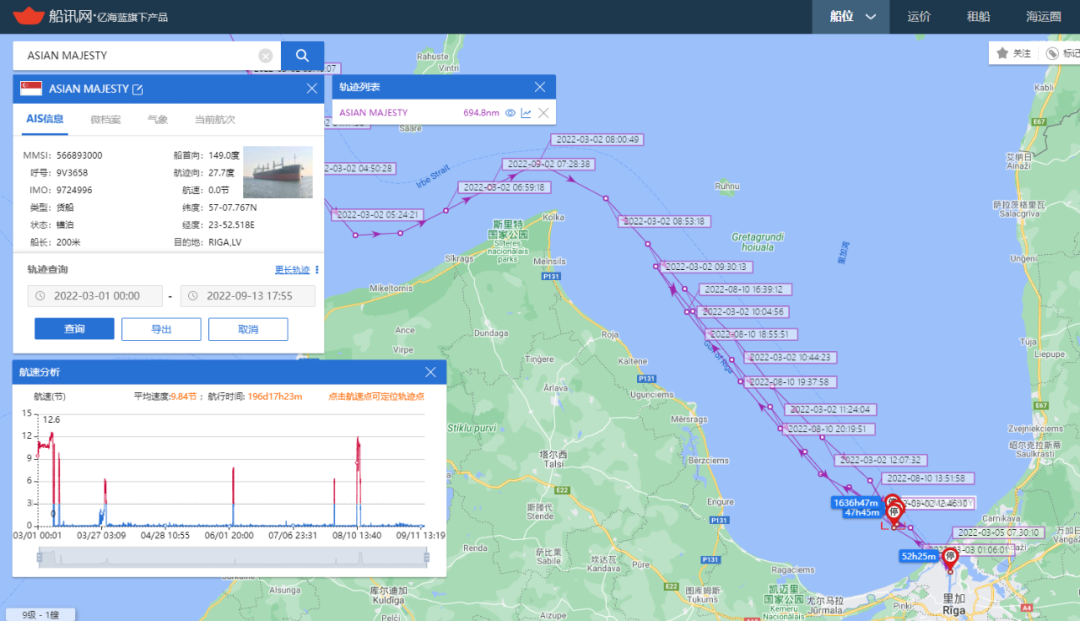Open speed chart icon in track list
Image resolution: width=1080 pixels, height=621 pixels.
tap(526, 113)
